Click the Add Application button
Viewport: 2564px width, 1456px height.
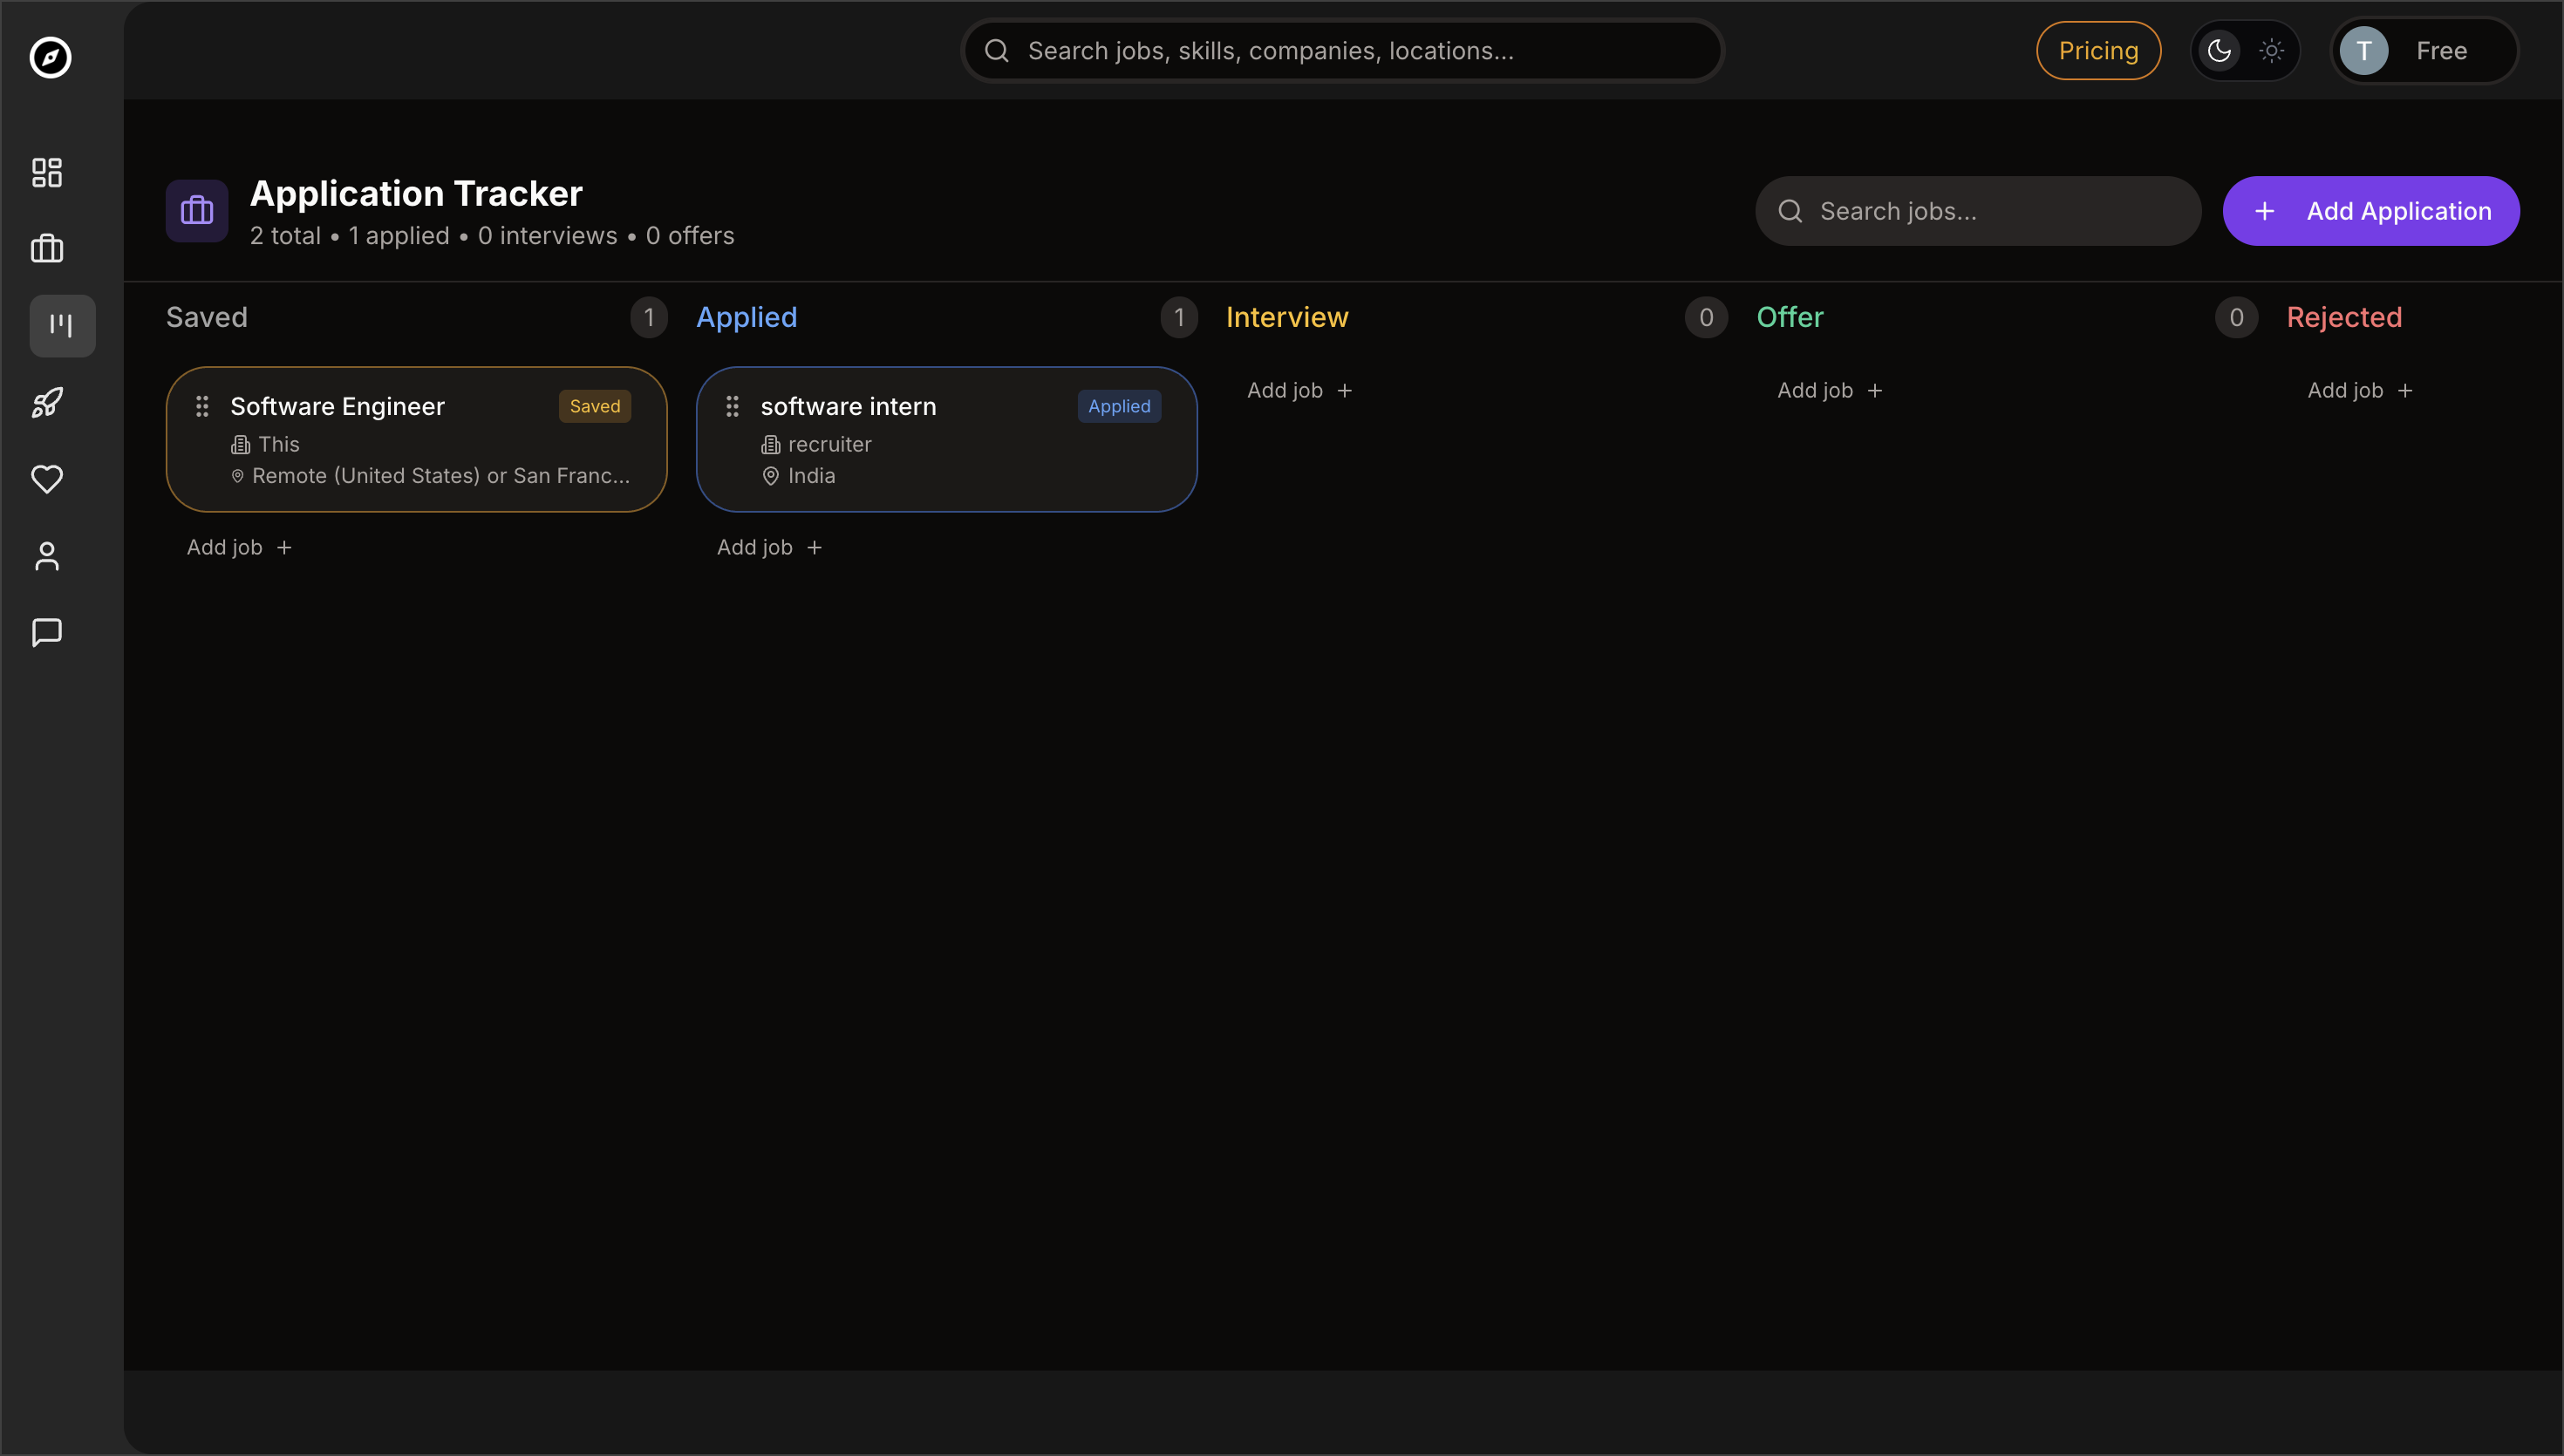tap(2370, 211)
